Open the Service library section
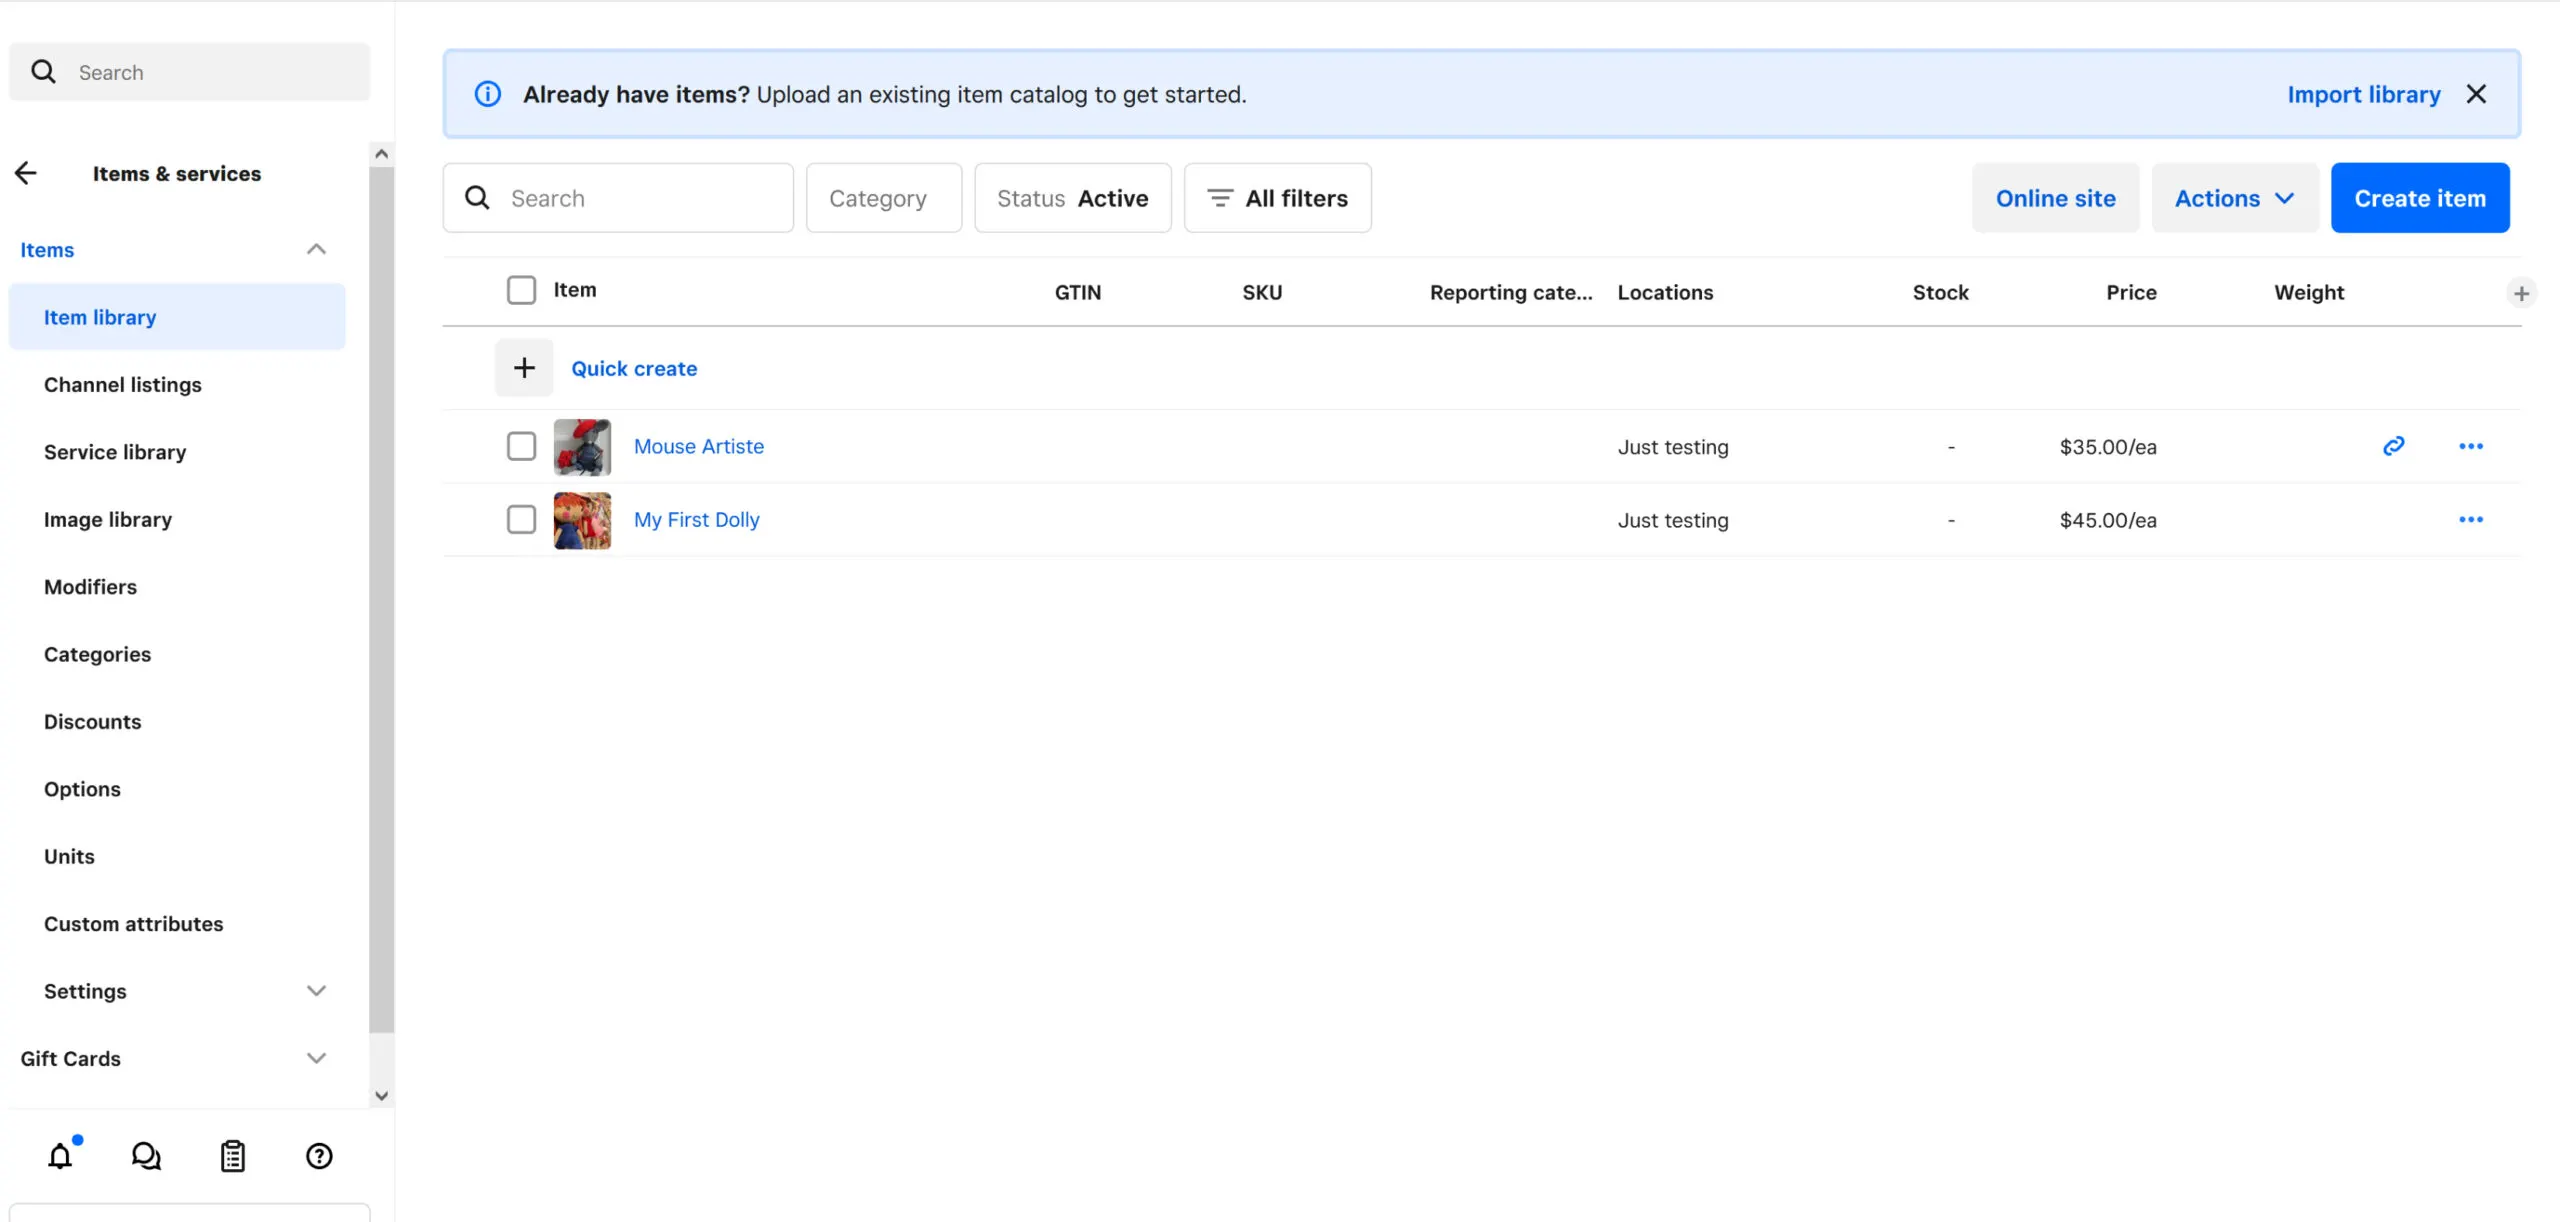This screenshot has height=1222, width=2560. click(x=115, y=451)
